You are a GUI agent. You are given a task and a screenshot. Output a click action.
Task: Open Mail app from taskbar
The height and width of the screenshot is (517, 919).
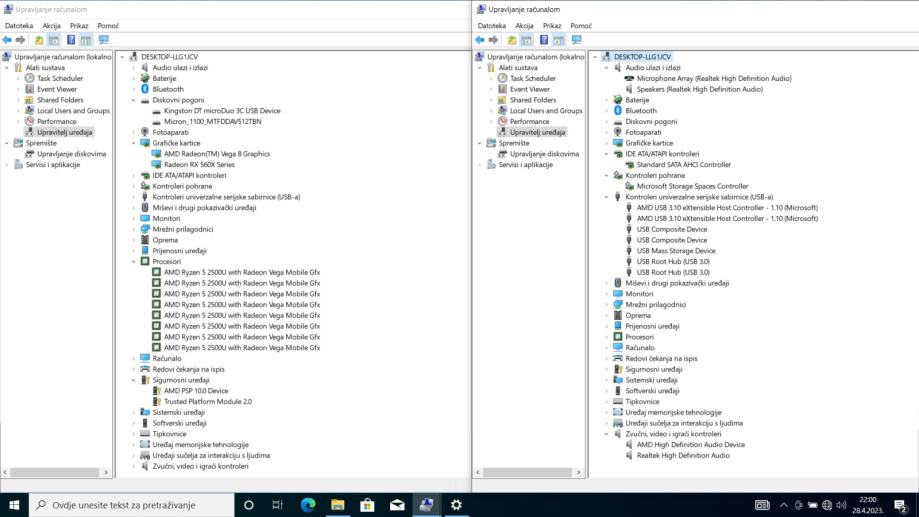pos(397,505)
